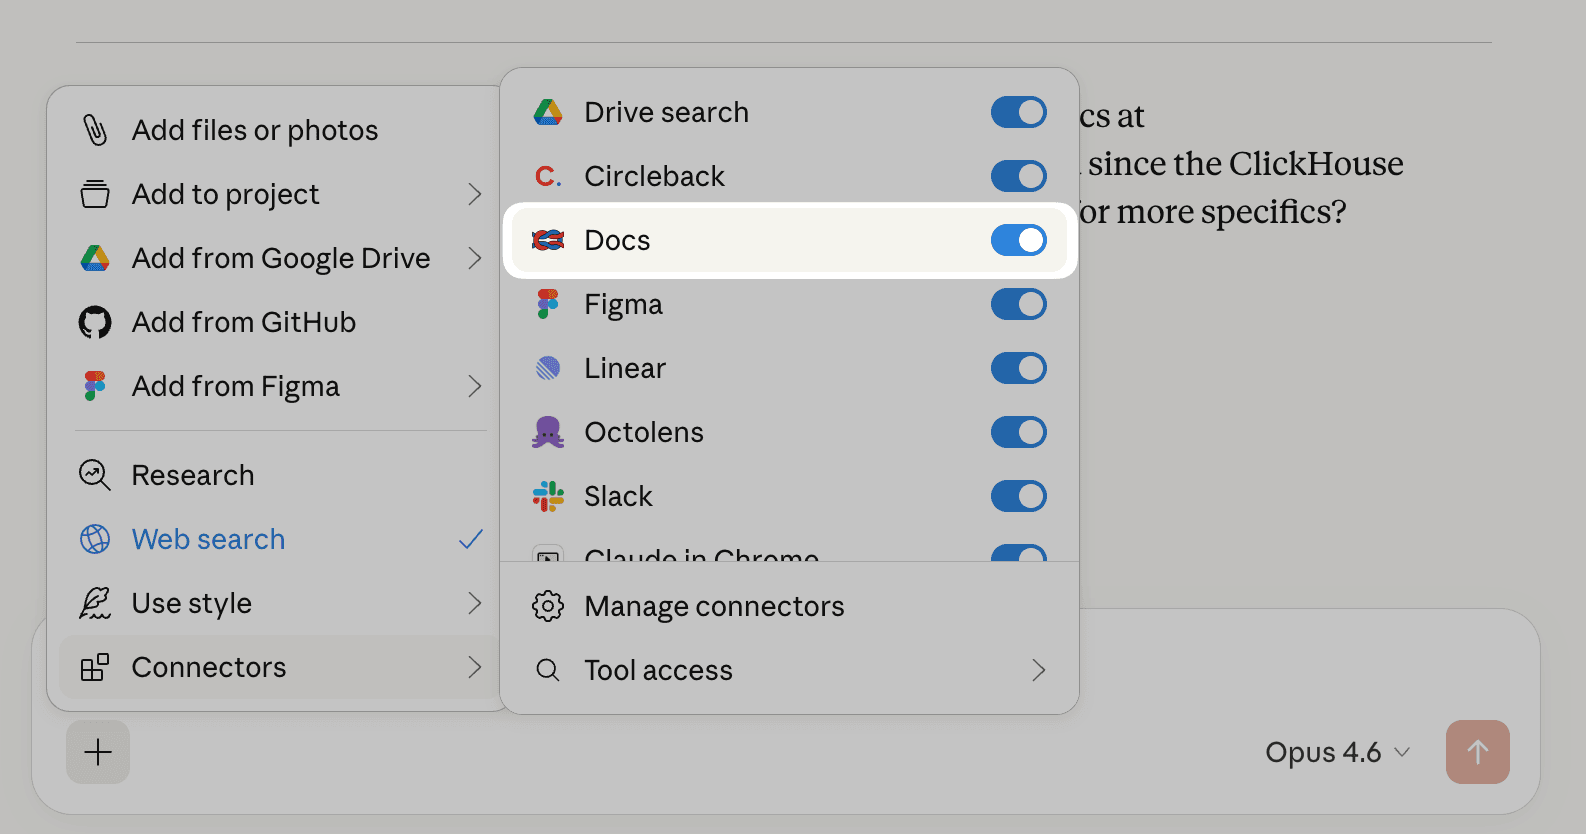Switch off the Drive search toggle
Viewport: 1586px width, 834px height.
1018,112
